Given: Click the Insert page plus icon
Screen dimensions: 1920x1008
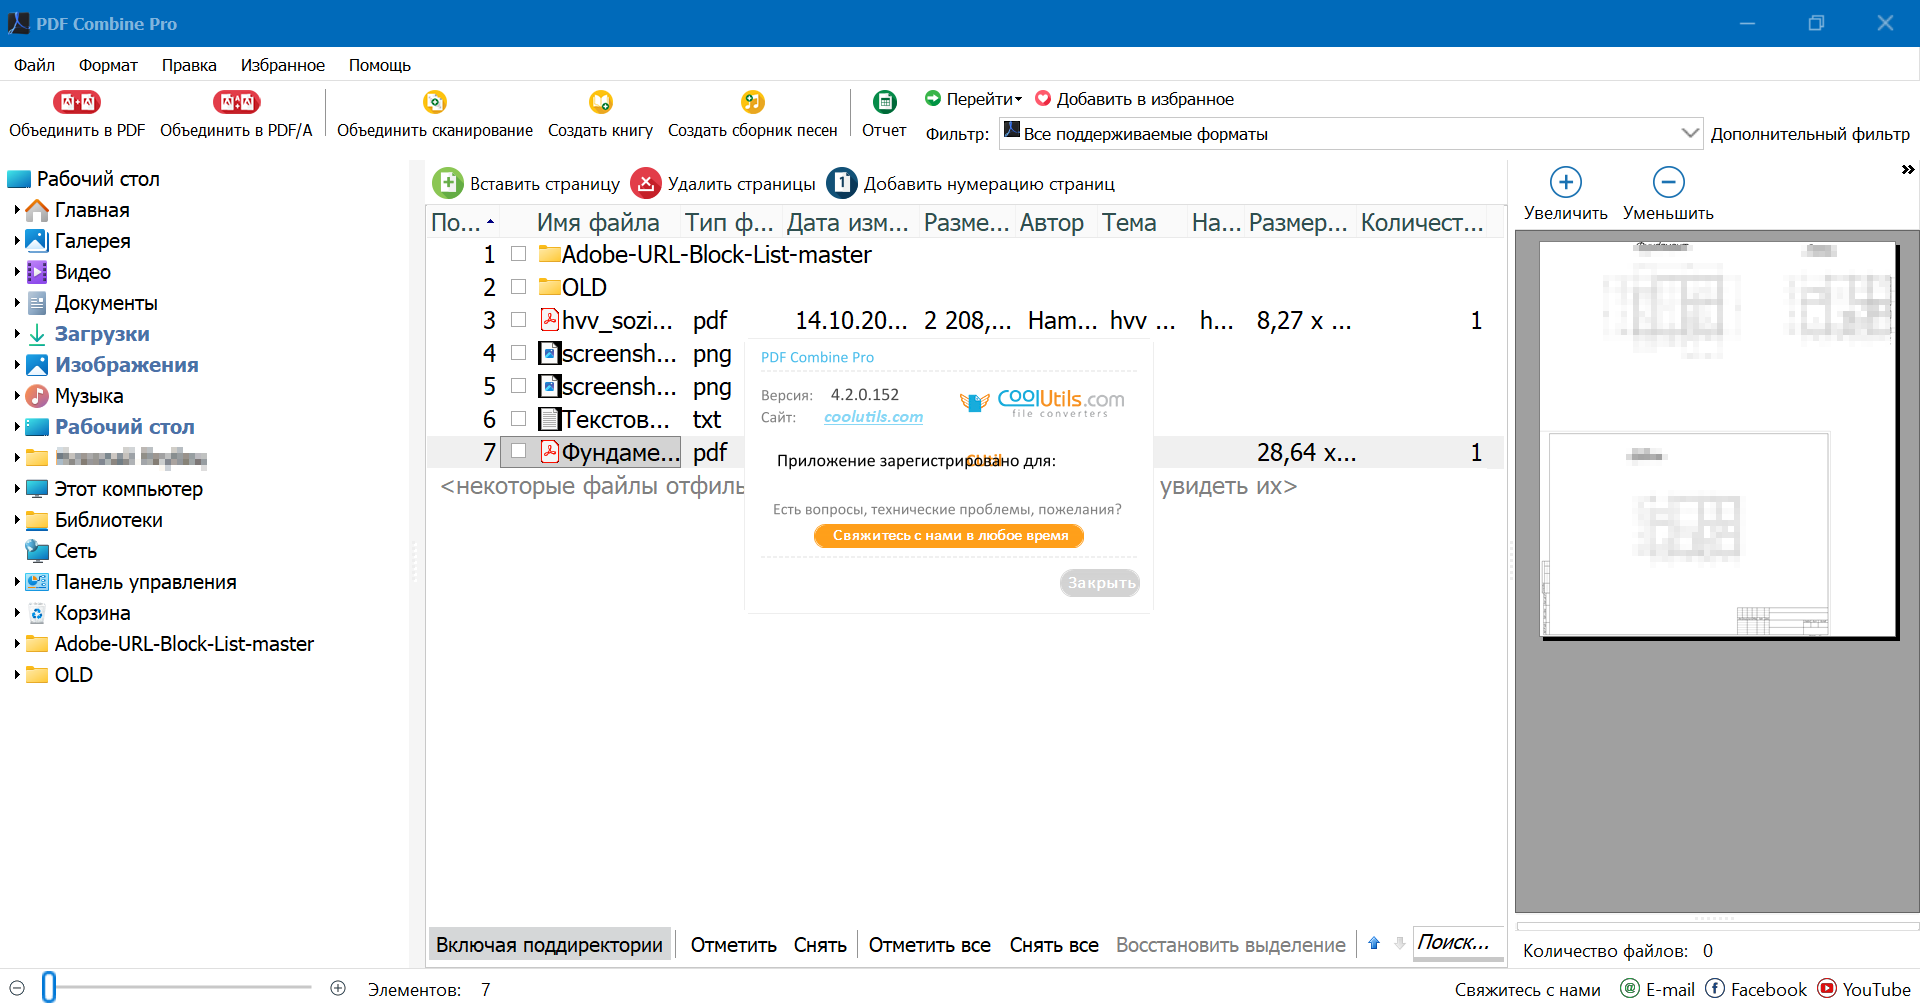Looking at the screenshot, I should pyautogui.click(x=448, y=183).
